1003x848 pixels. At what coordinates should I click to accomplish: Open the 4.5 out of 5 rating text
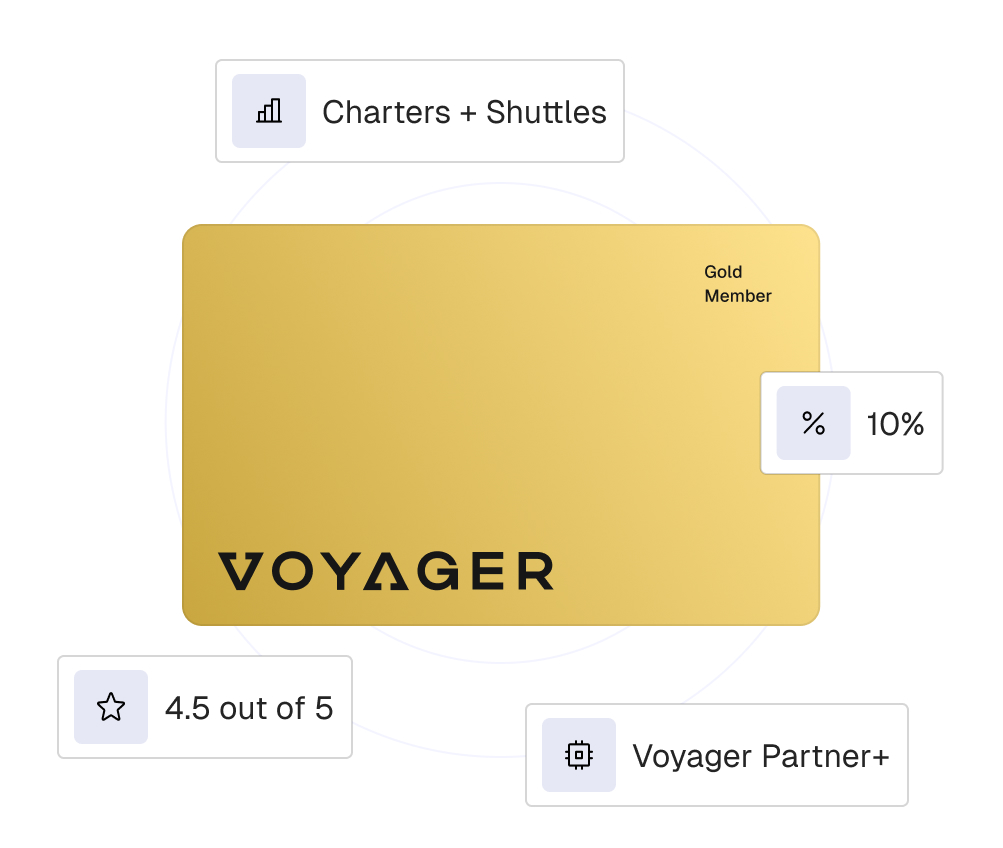(249, 708)
